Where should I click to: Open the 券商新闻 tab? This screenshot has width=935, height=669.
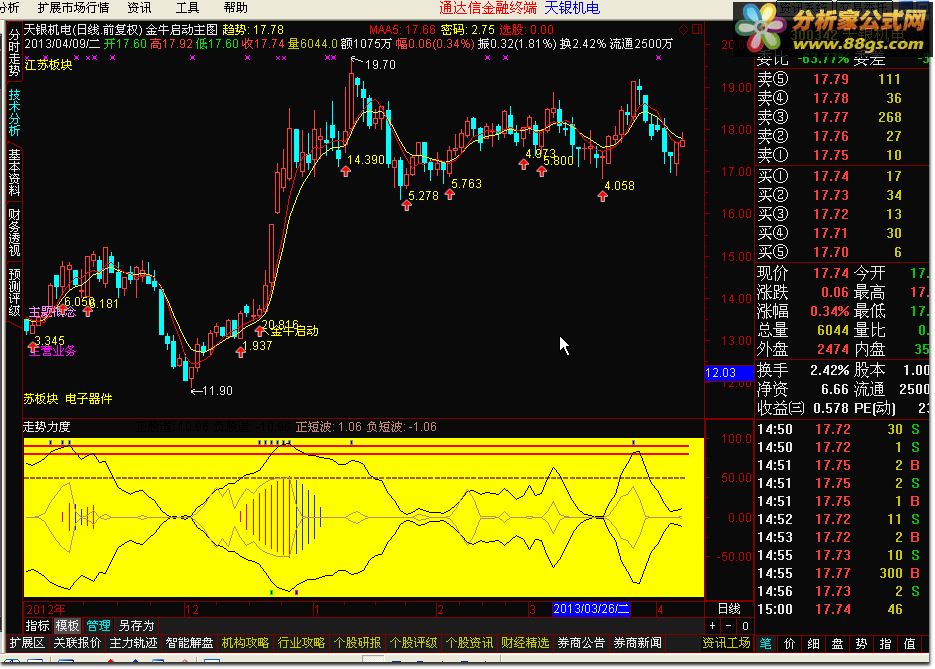[637, 643]
